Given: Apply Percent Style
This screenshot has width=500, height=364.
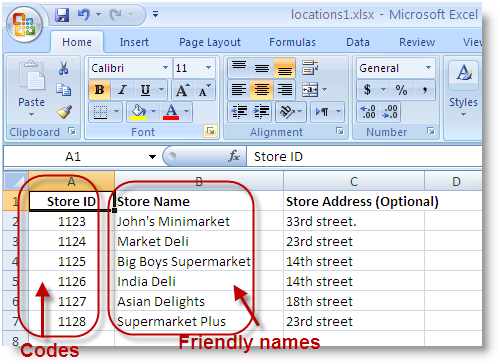Looking at the screenshot, I should [401, 90].
